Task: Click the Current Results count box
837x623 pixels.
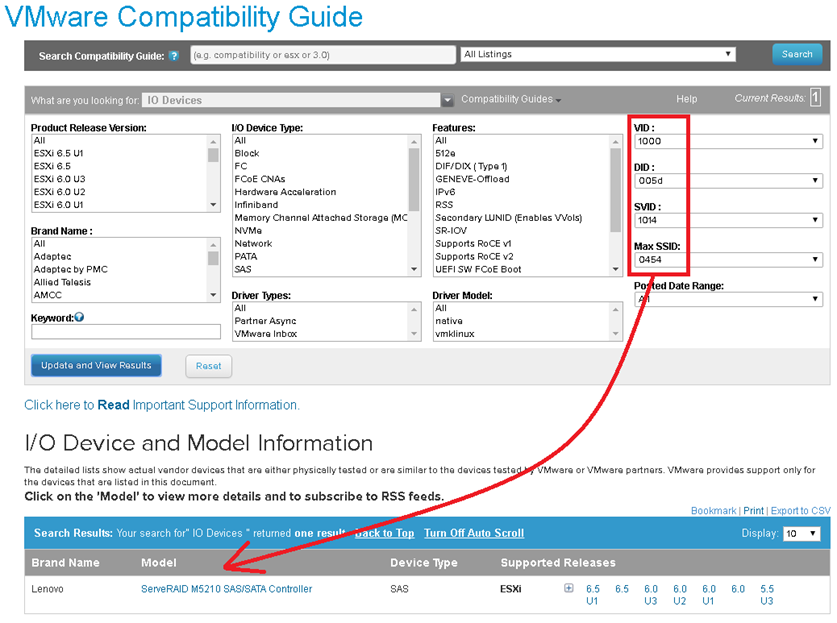Action: (x=815, y=97)
